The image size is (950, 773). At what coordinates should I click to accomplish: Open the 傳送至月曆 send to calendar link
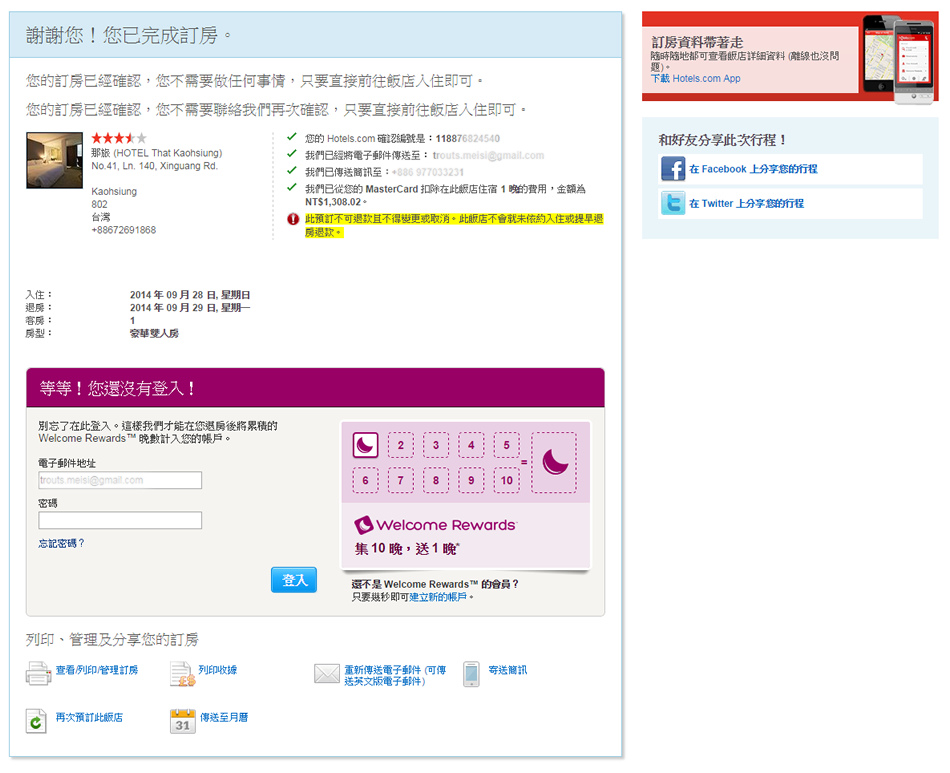pos(224,717)
